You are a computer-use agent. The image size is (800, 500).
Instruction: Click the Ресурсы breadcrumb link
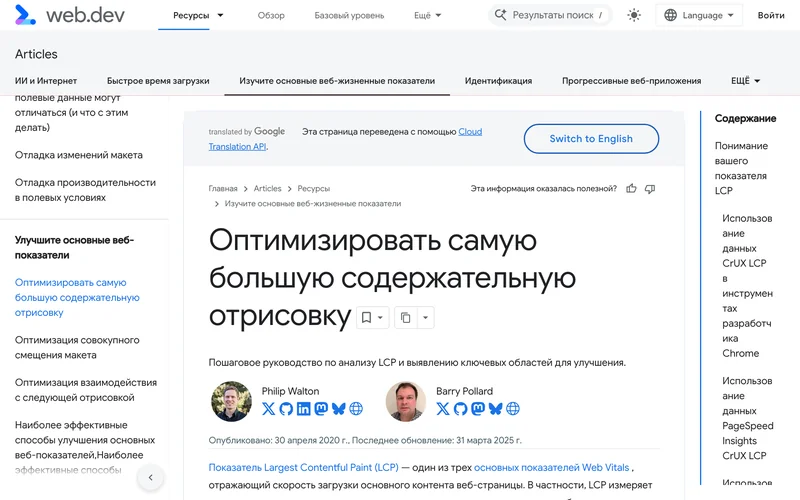pos(314,189)
